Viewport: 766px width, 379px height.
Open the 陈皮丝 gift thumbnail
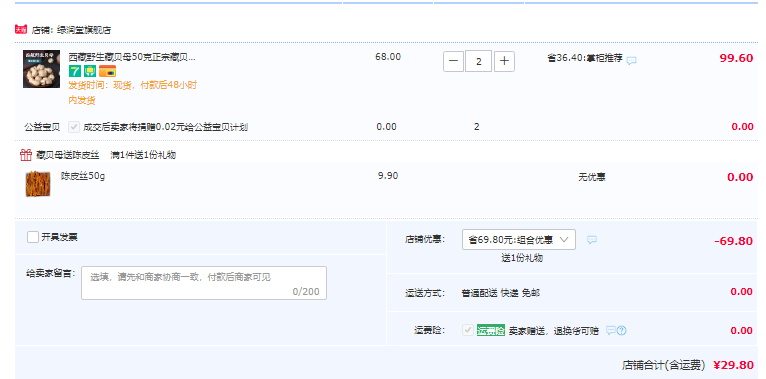pyautogui.click(x=38, y=184)
